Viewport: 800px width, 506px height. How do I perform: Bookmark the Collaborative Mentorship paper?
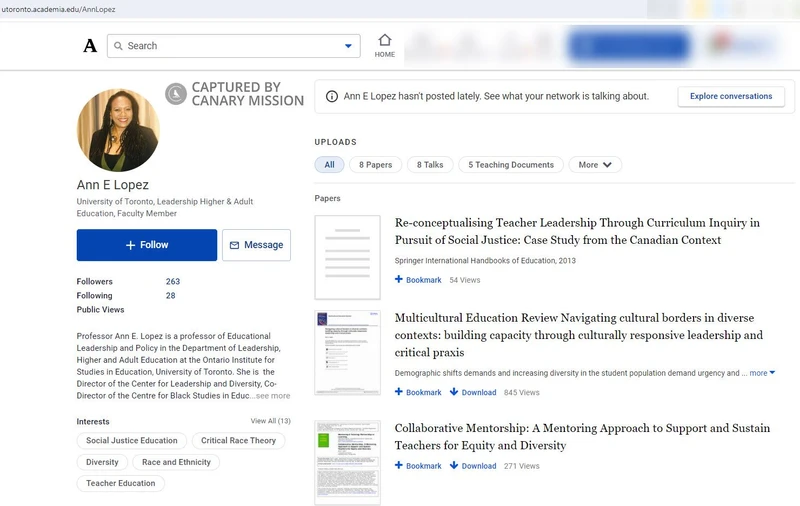click(x=418, y=466)
